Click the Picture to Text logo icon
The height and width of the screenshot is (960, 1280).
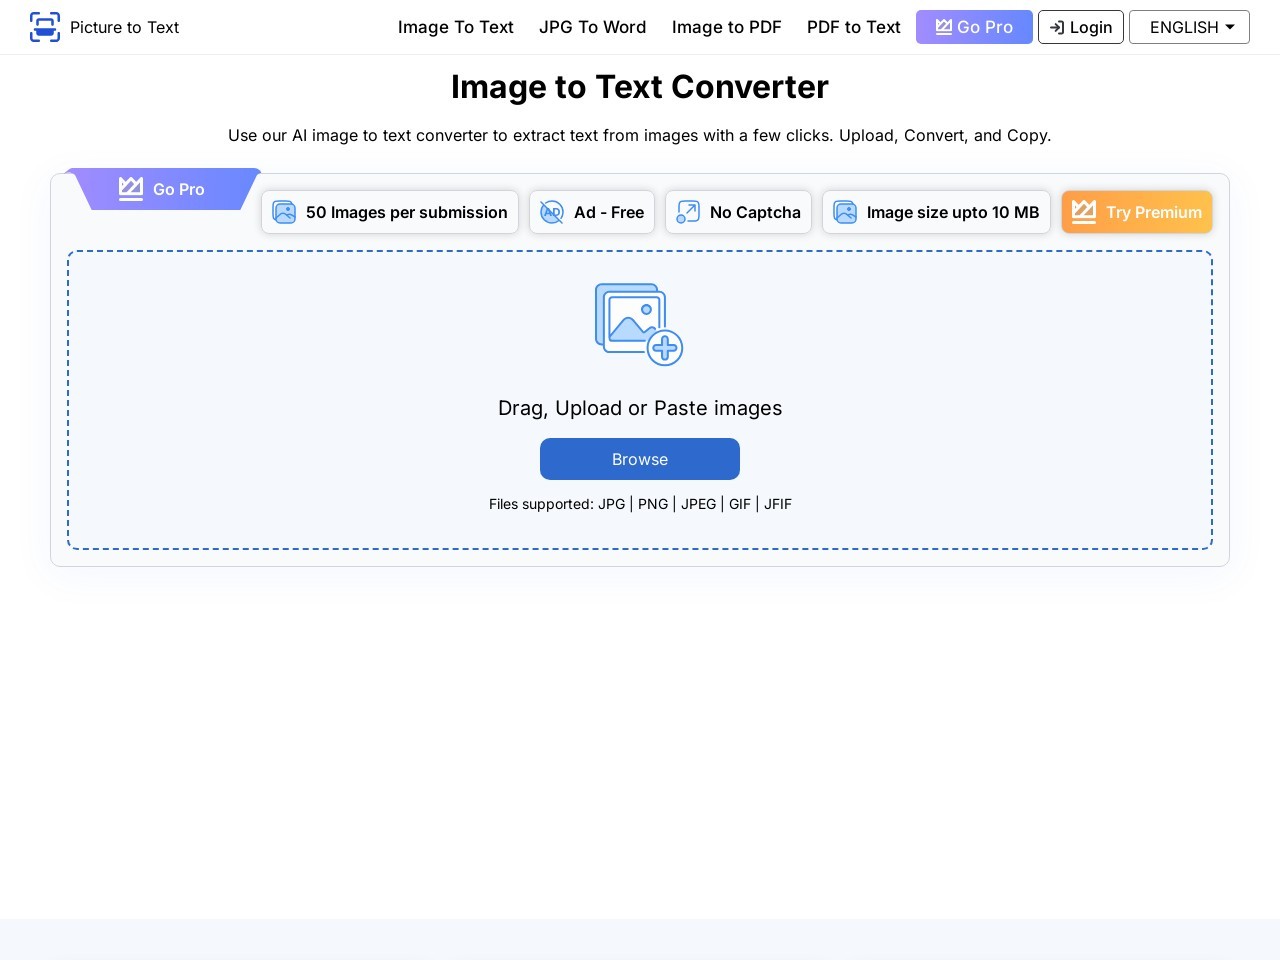tap(45, 27)
